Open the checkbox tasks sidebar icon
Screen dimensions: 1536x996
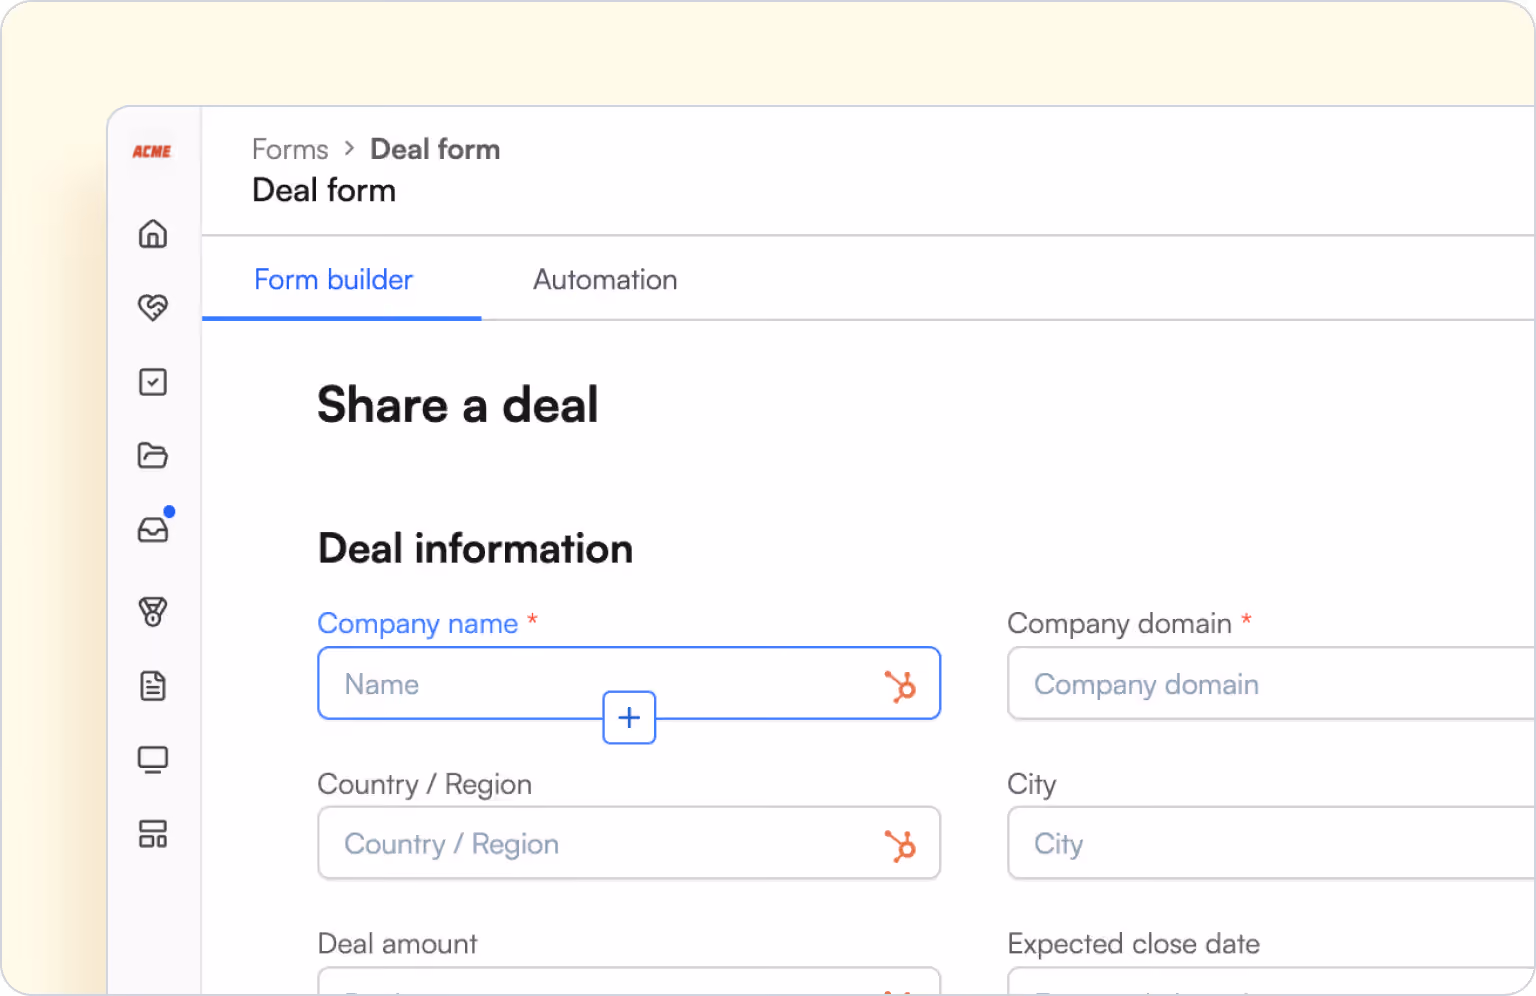153,382
